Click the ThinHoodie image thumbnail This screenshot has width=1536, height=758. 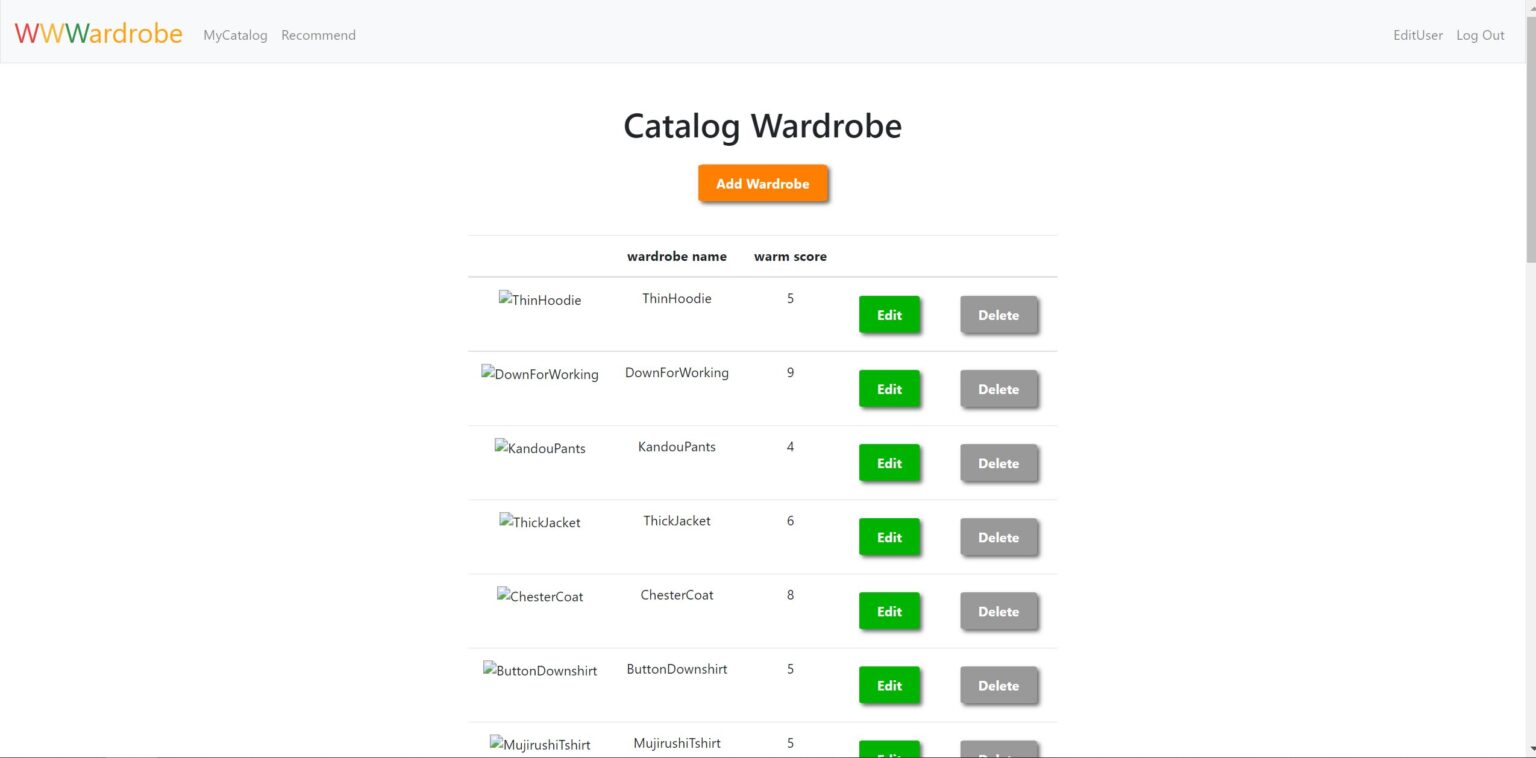(x=540, y=300)
